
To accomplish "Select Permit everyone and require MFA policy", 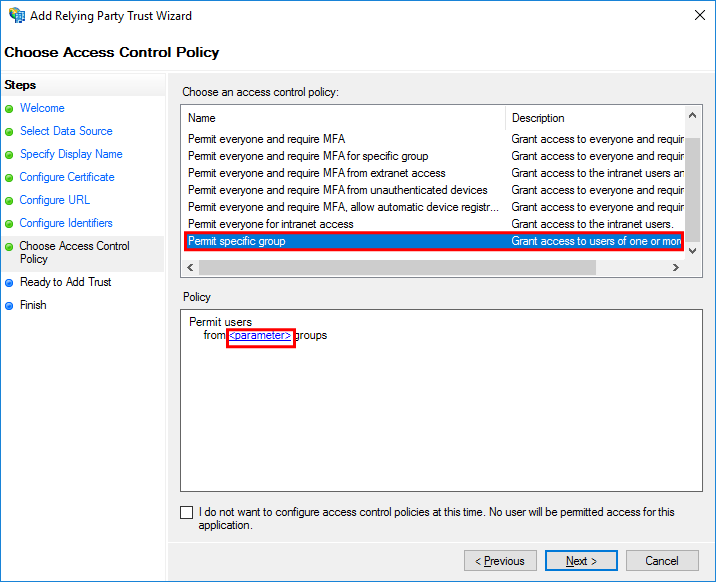I will [x=433, y=139].
